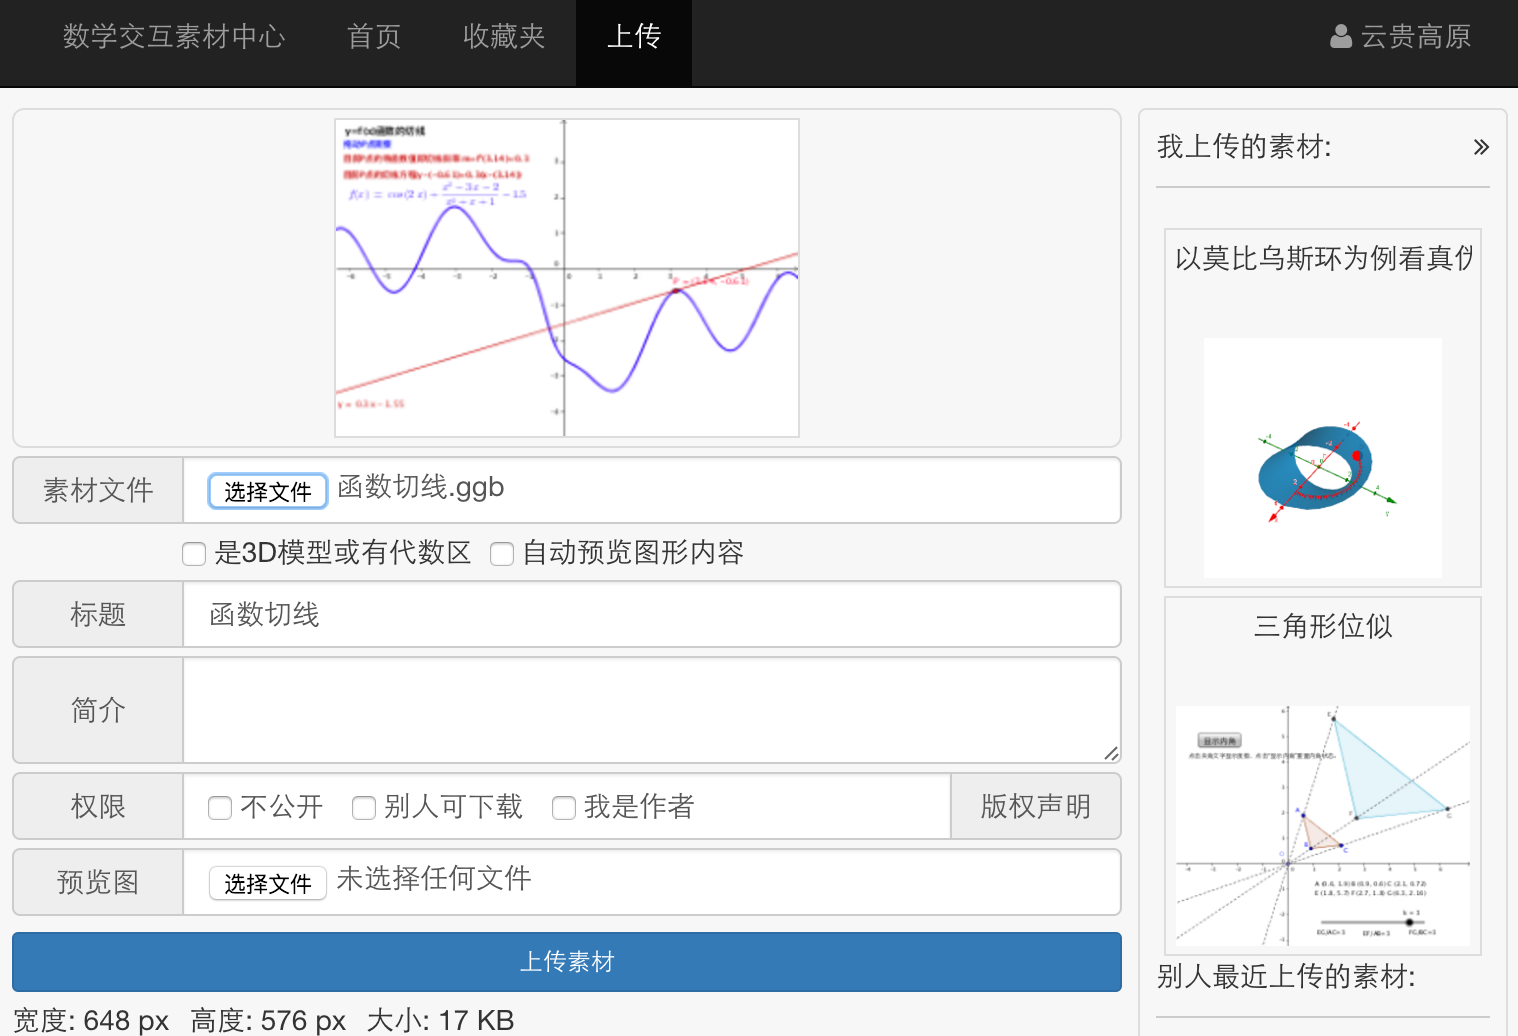Open the 首页 navigation item
Viewport: 1518px width, 1036px height.
(374, 37)
